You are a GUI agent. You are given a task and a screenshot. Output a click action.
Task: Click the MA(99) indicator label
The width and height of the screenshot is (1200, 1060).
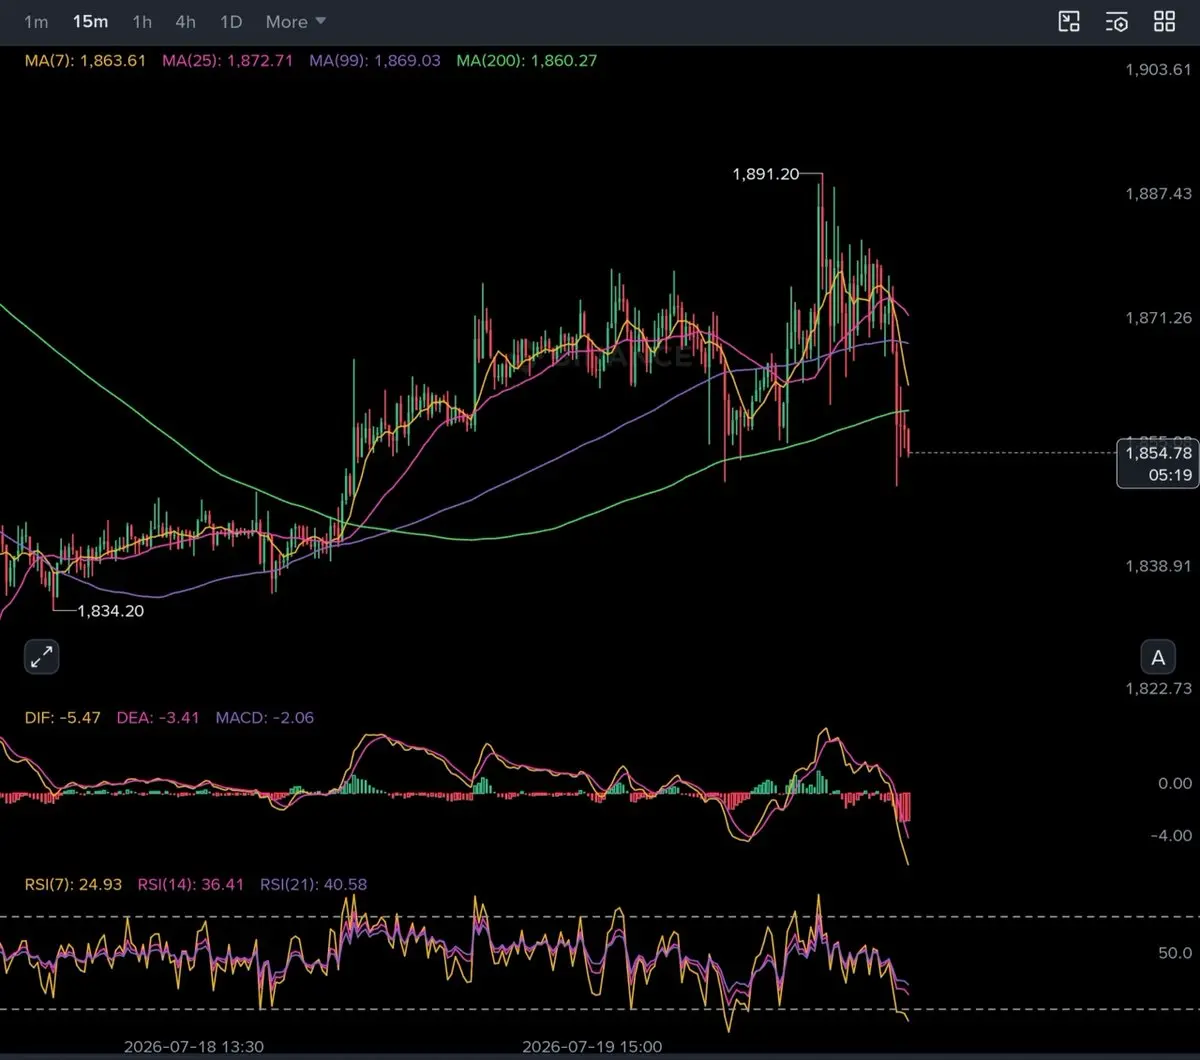375,60
